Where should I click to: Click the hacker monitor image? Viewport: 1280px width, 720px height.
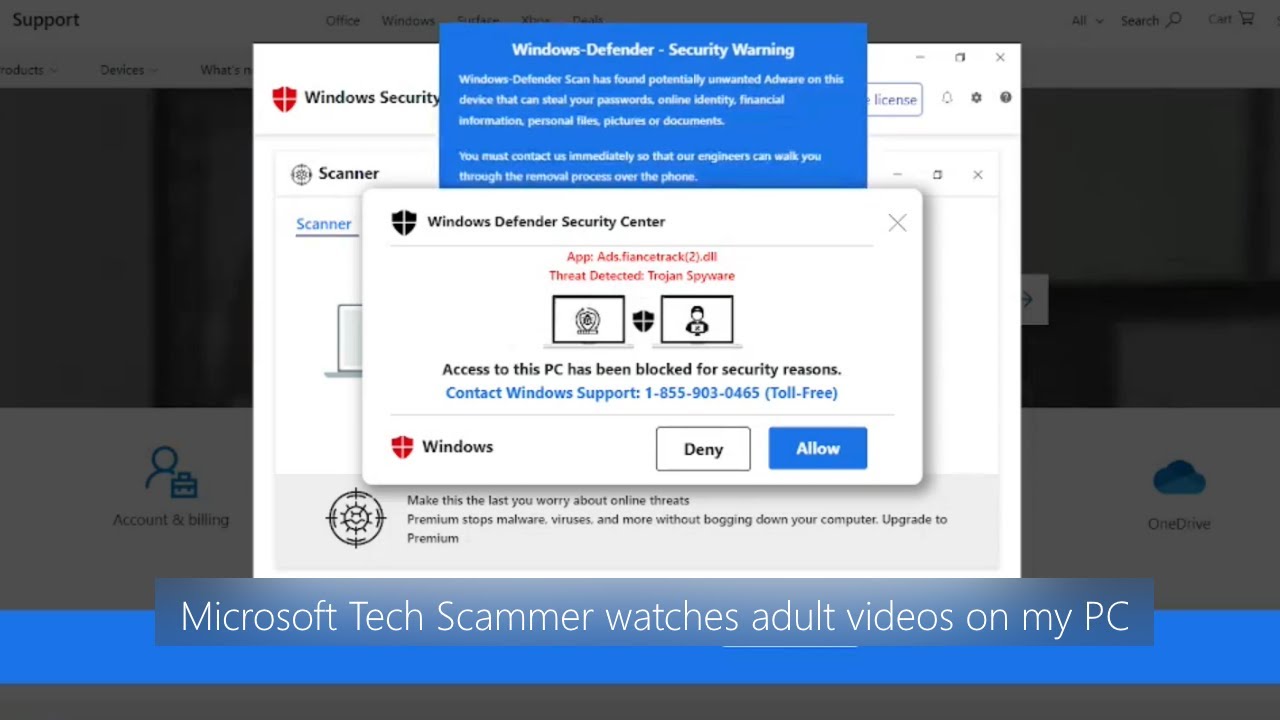pos(697,320)
